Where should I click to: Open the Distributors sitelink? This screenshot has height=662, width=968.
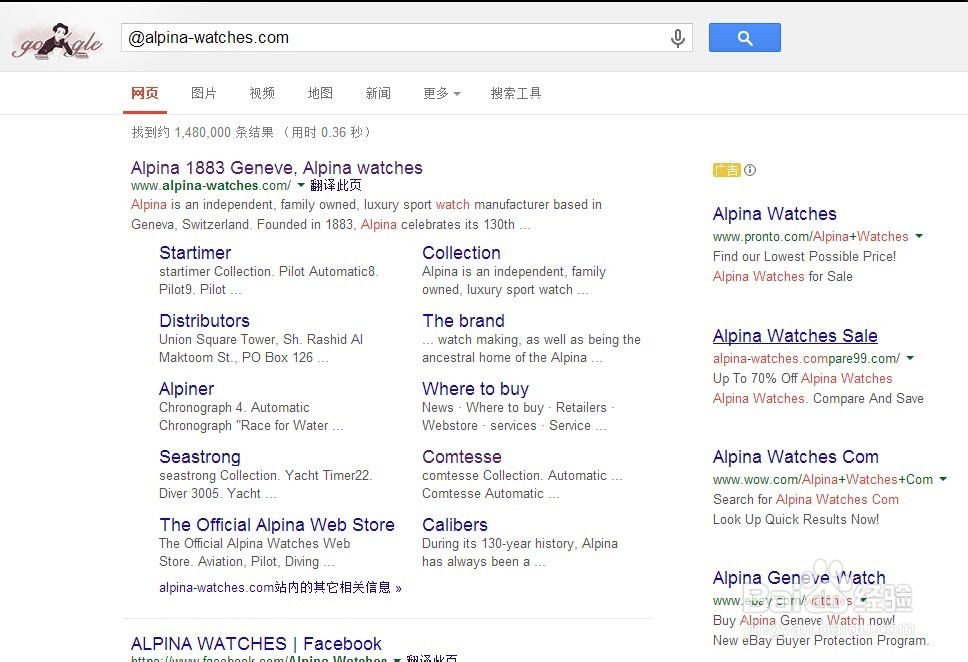(x=204, y=321)
